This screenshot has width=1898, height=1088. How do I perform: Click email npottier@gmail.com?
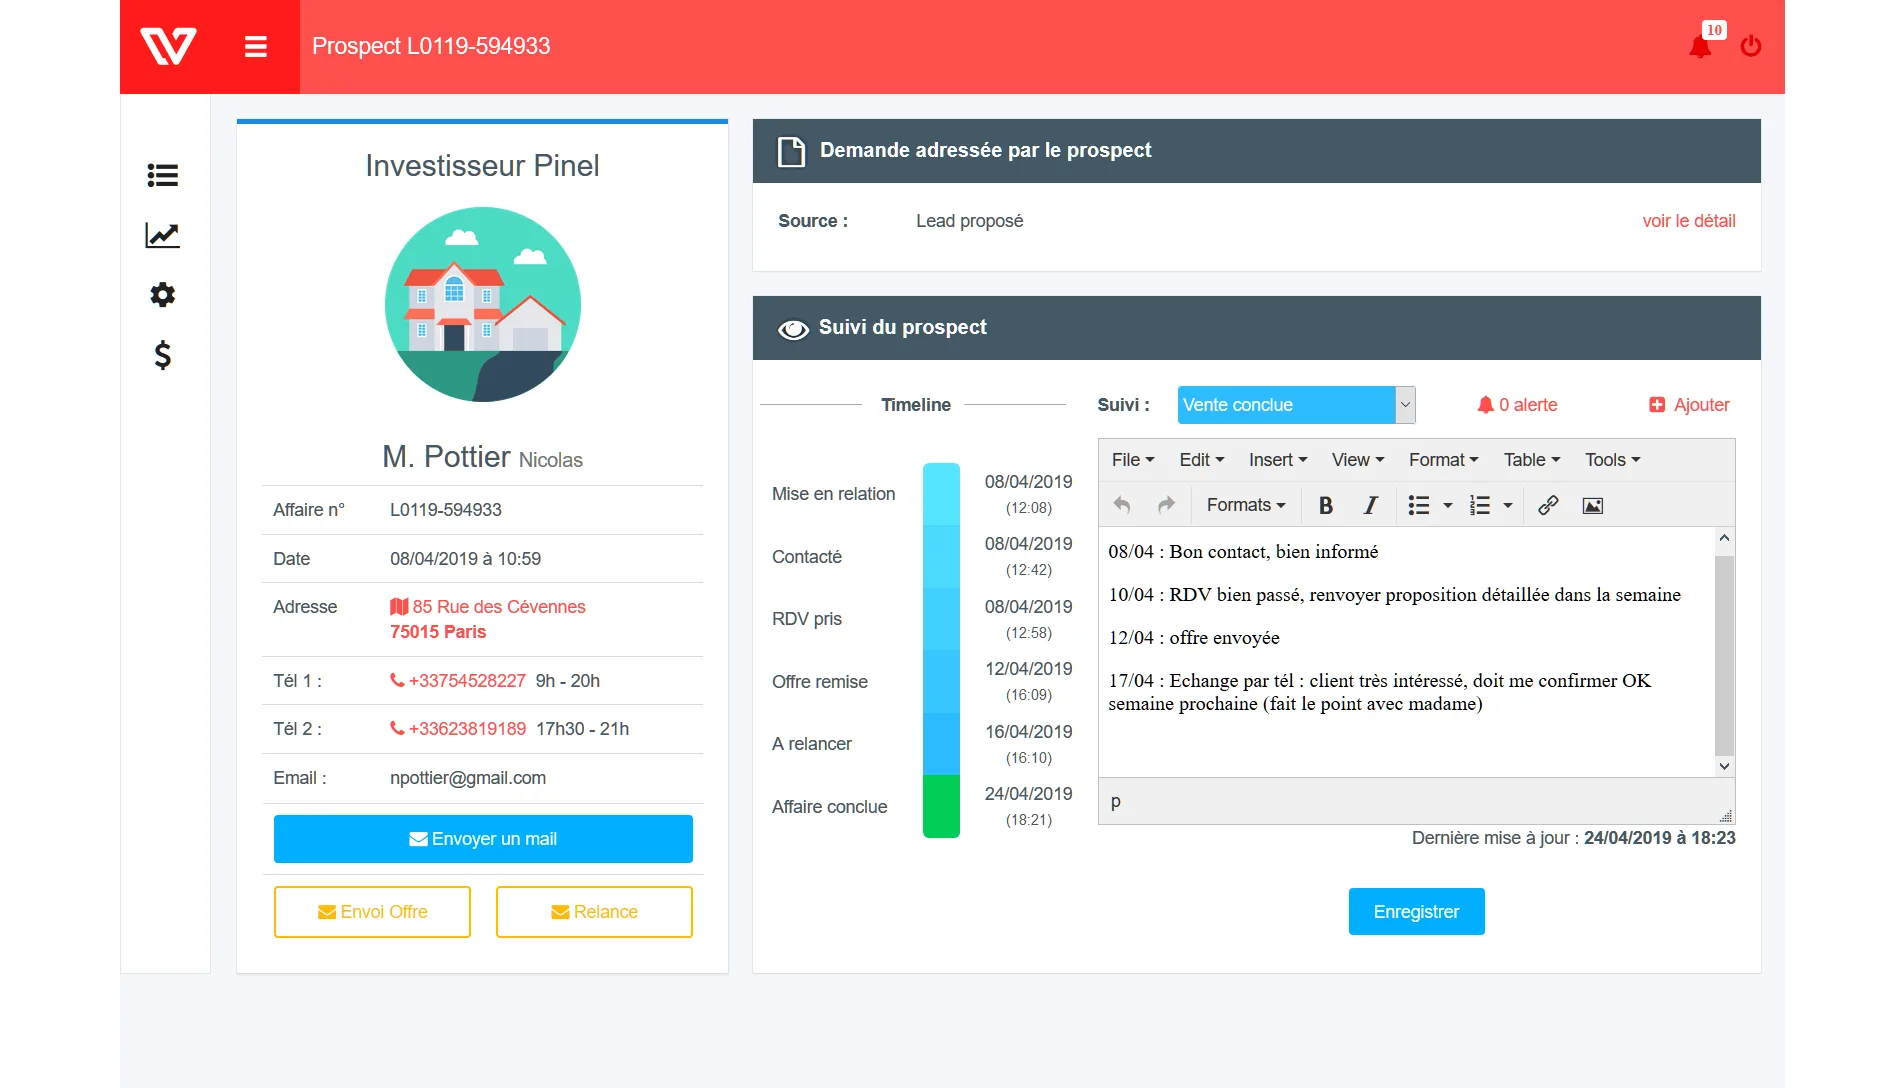pos(468,778)
